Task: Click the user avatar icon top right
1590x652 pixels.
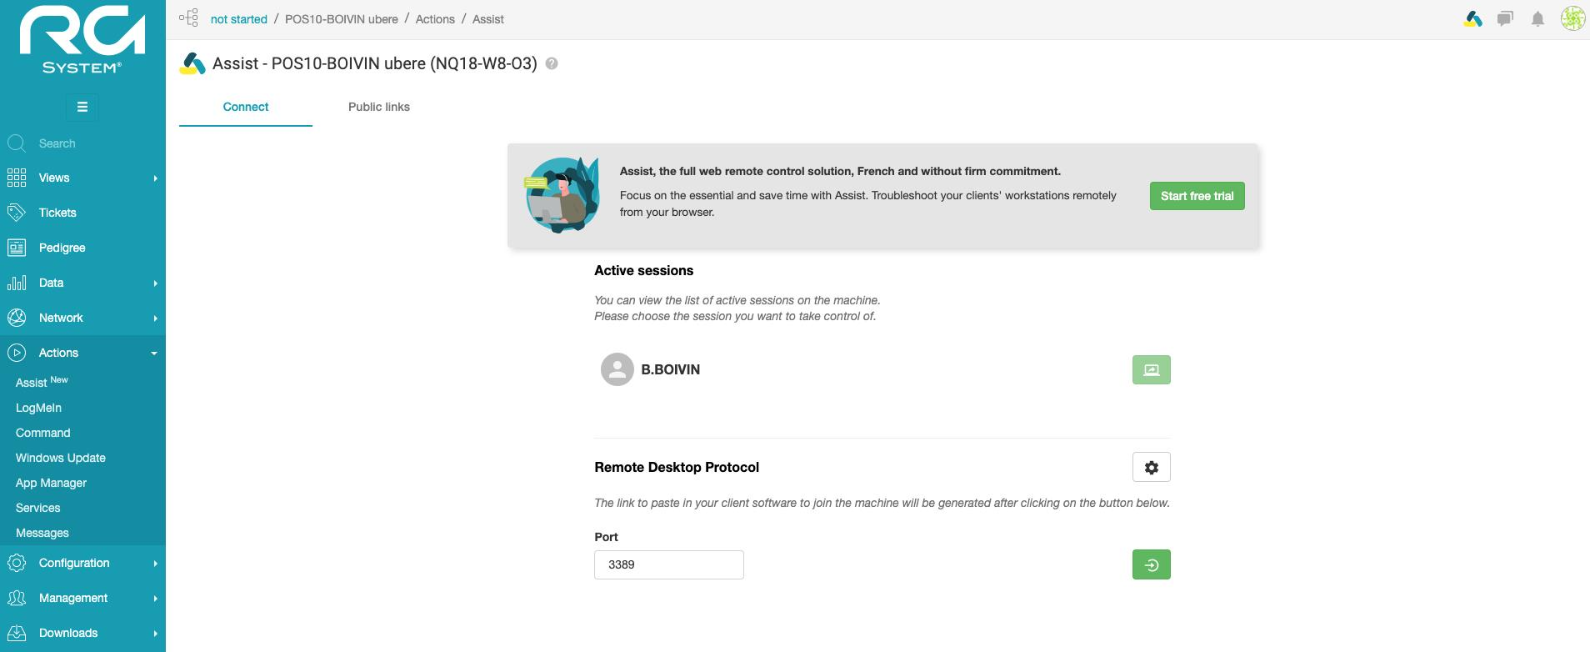Action: point(1573,19)
